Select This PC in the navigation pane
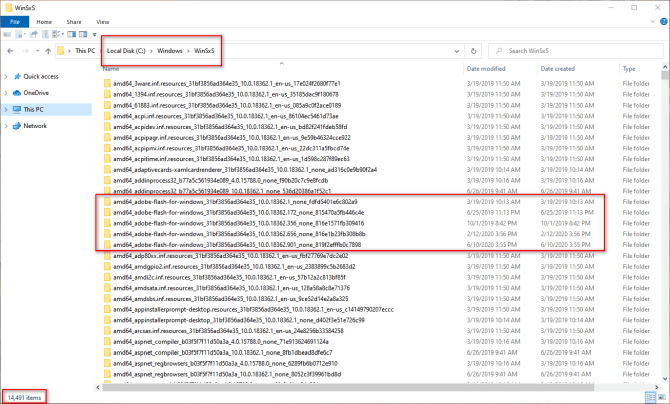Viewport: 670px width, 404px height. pyautogui.click(x=33, y=109)
